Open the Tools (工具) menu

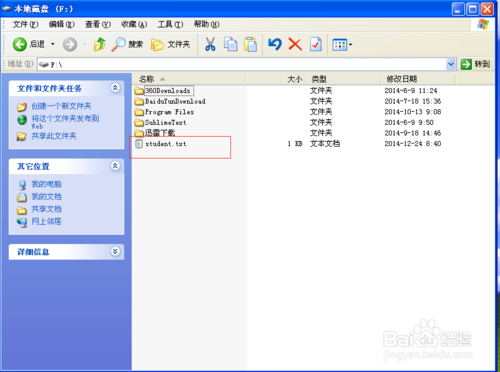point(170,24)
